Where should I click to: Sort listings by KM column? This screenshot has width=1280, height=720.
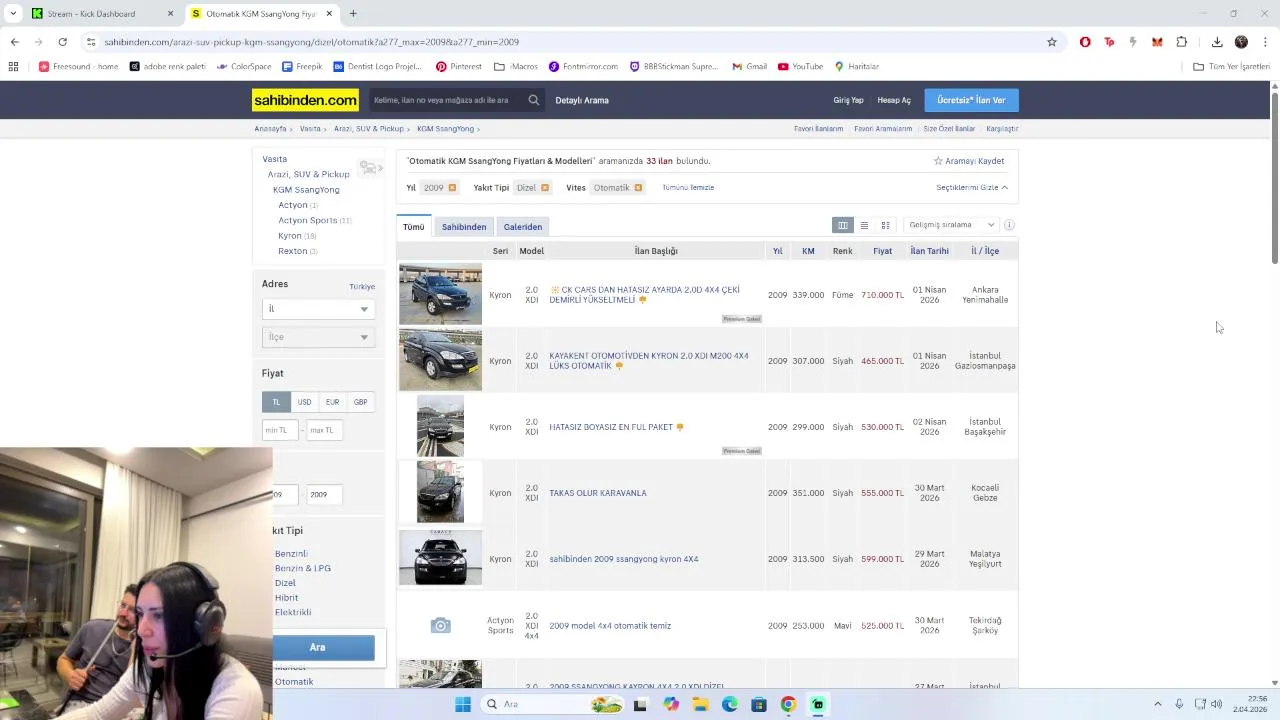point(808,251)
